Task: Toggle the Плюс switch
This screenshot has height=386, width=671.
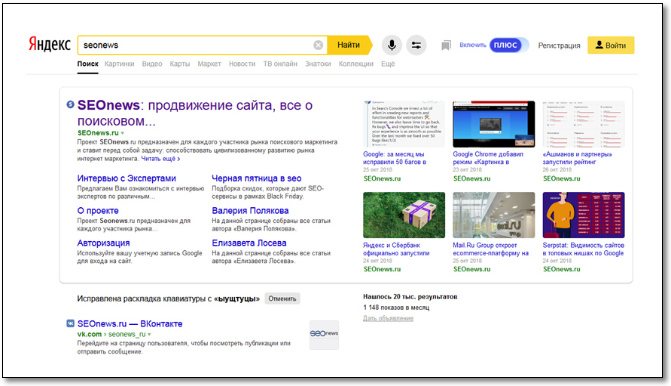Action: coord(509,45)
